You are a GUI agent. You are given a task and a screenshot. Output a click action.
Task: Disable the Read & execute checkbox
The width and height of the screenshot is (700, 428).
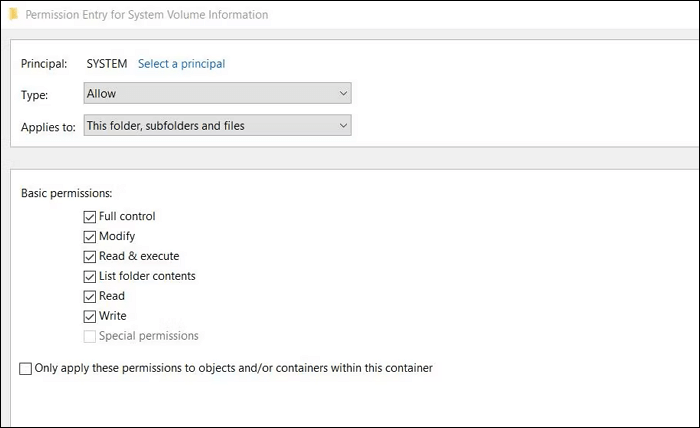tap(90, 256)
